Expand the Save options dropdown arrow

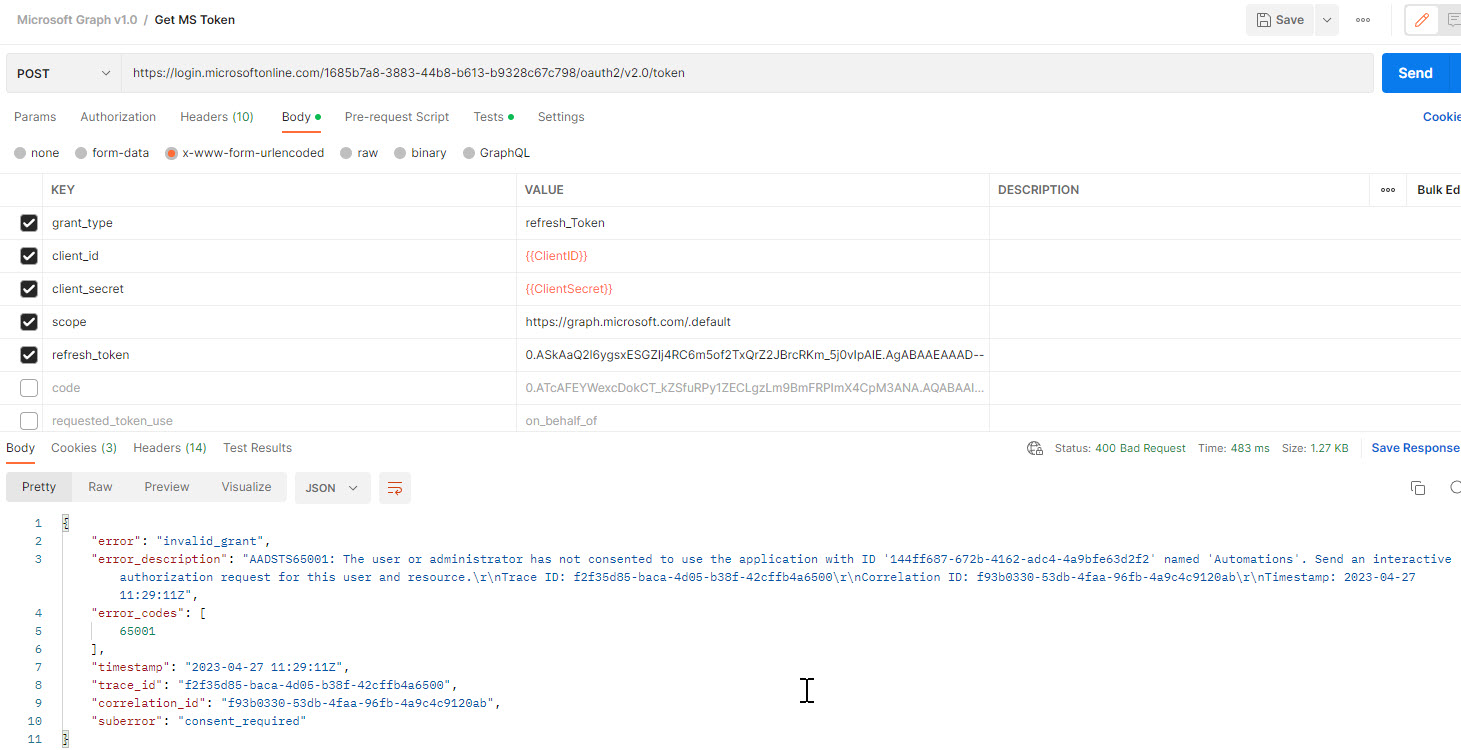1326,20
